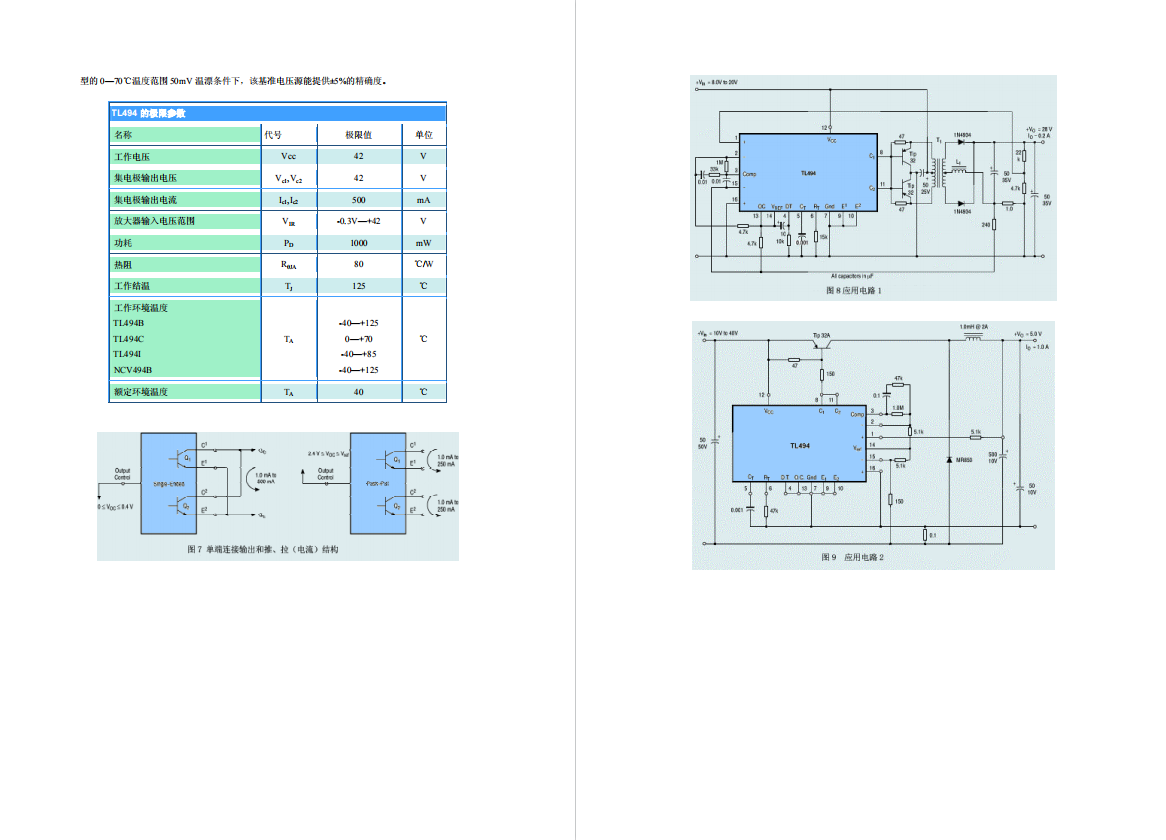Click the 500 value in collector current row
The image size is (1166, 840).
358,200
